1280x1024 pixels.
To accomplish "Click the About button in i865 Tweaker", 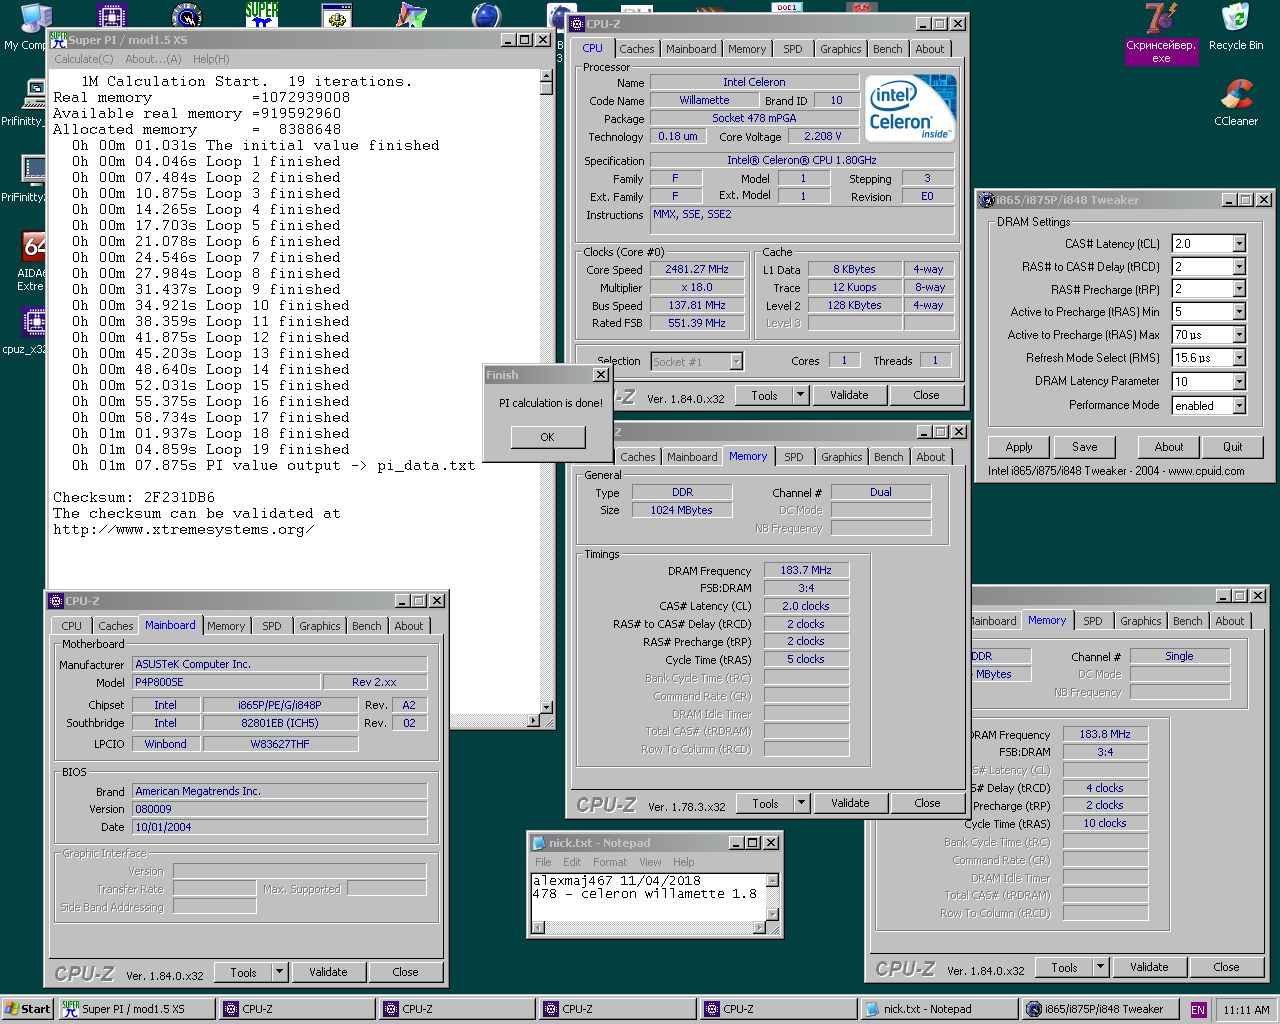I will click(1168, 447).
